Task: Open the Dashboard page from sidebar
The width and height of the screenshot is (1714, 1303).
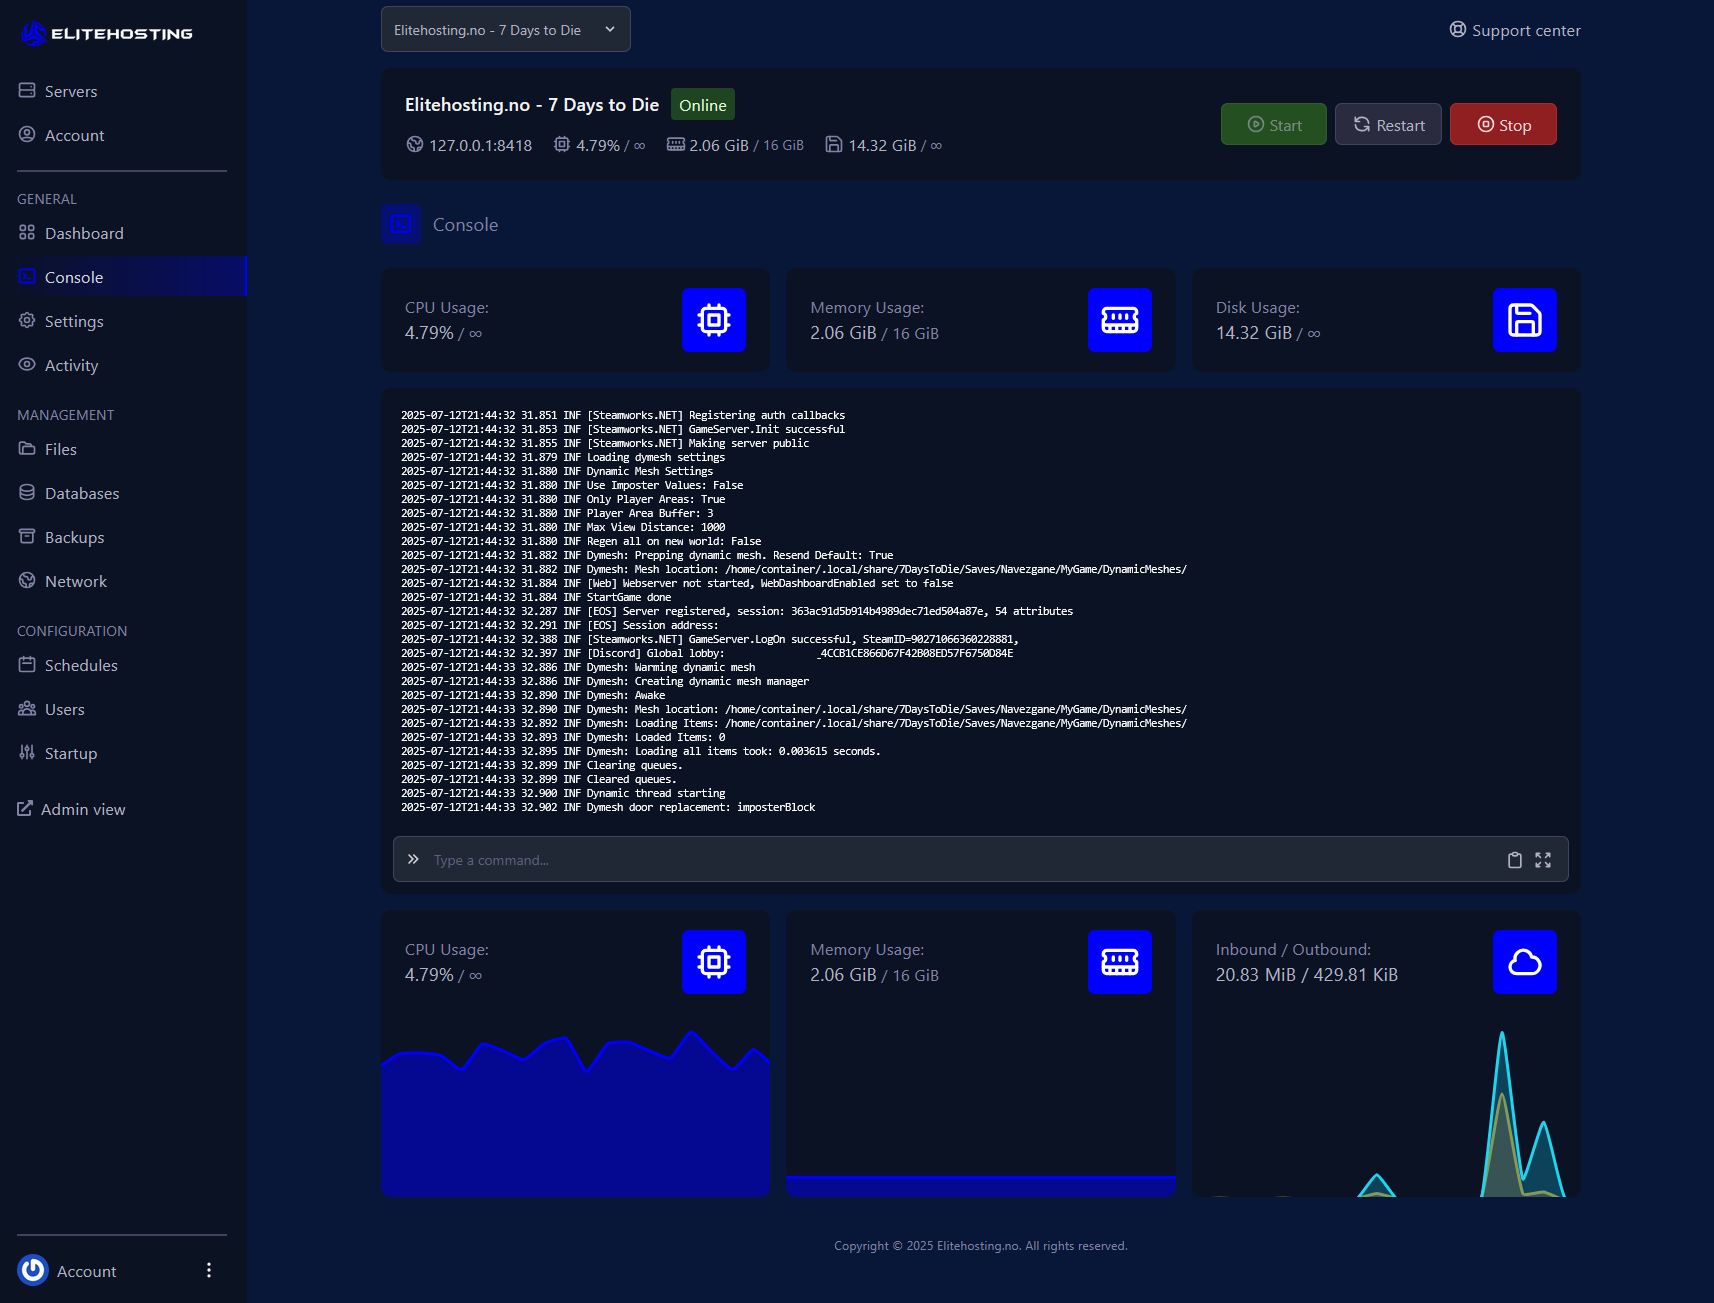Action: (84, 233)
